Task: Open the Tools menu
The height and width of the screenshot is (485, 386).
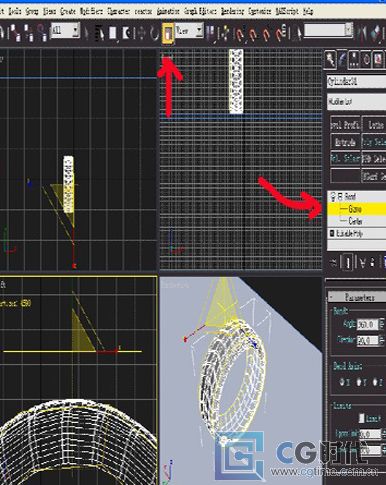Action: click(15, 12)
